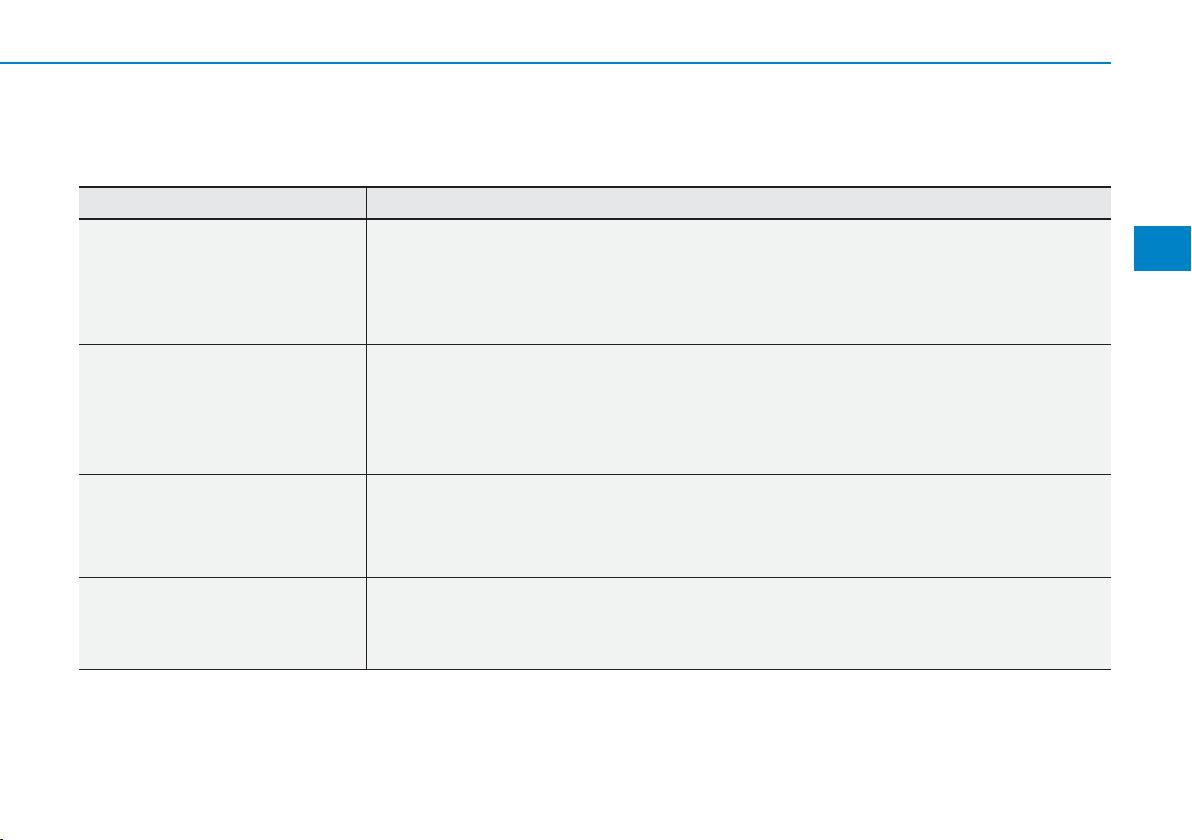Click the white title area above table
1192x840 pixels.
pos(594,125)
